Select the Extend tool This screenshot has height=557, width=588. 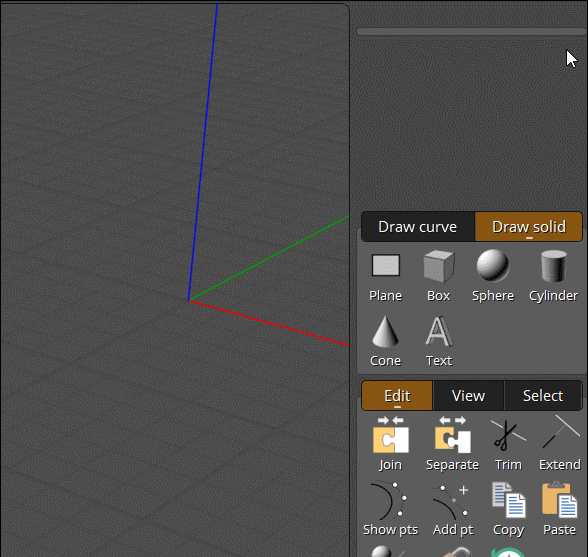click(x=560, y=443)
